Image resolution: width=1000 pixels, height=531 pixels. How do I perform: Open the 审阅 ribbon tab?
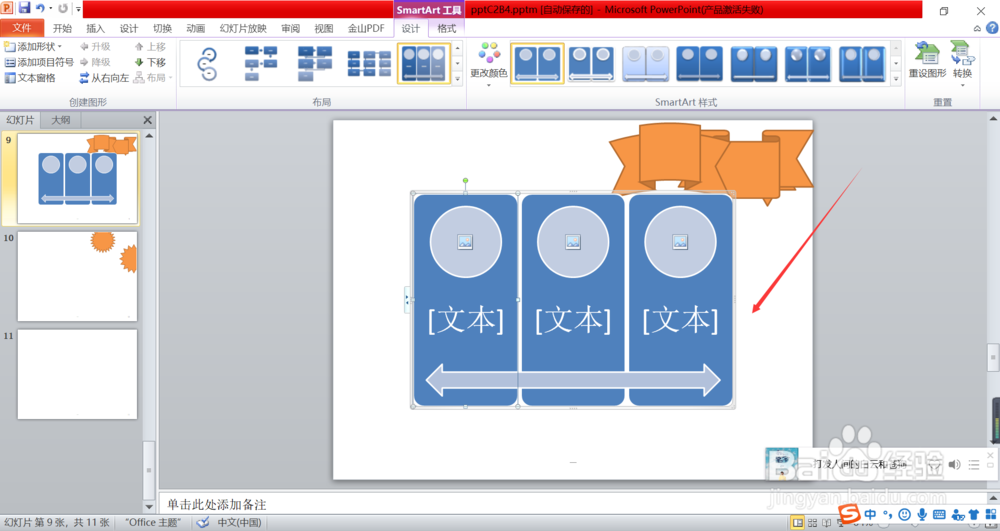click(x=290, y=28)
